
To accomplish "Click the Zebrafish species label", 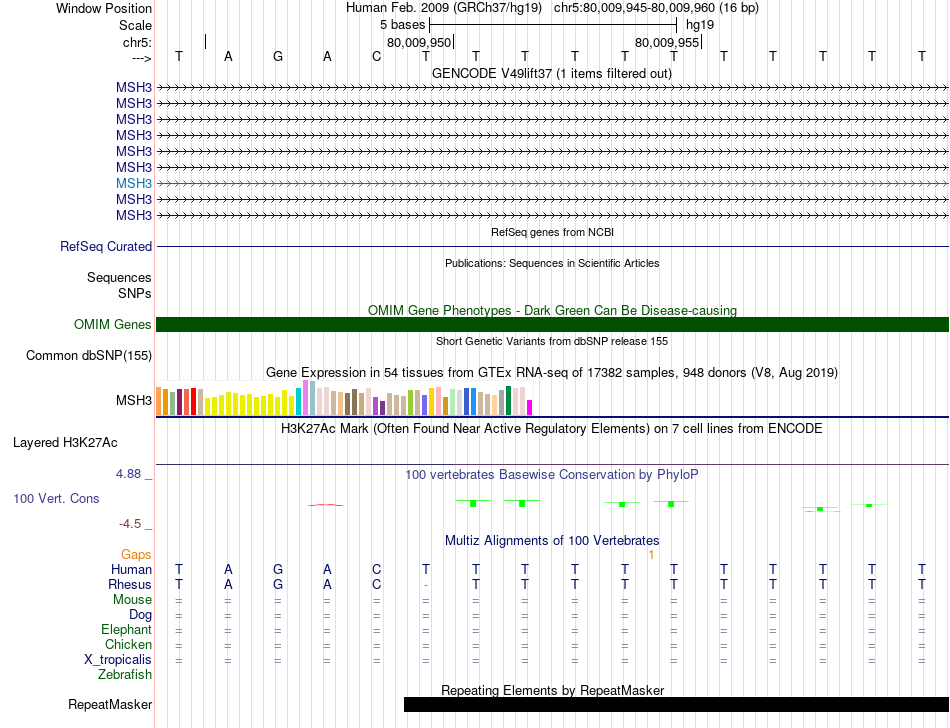I will click(x=125, y=675).
